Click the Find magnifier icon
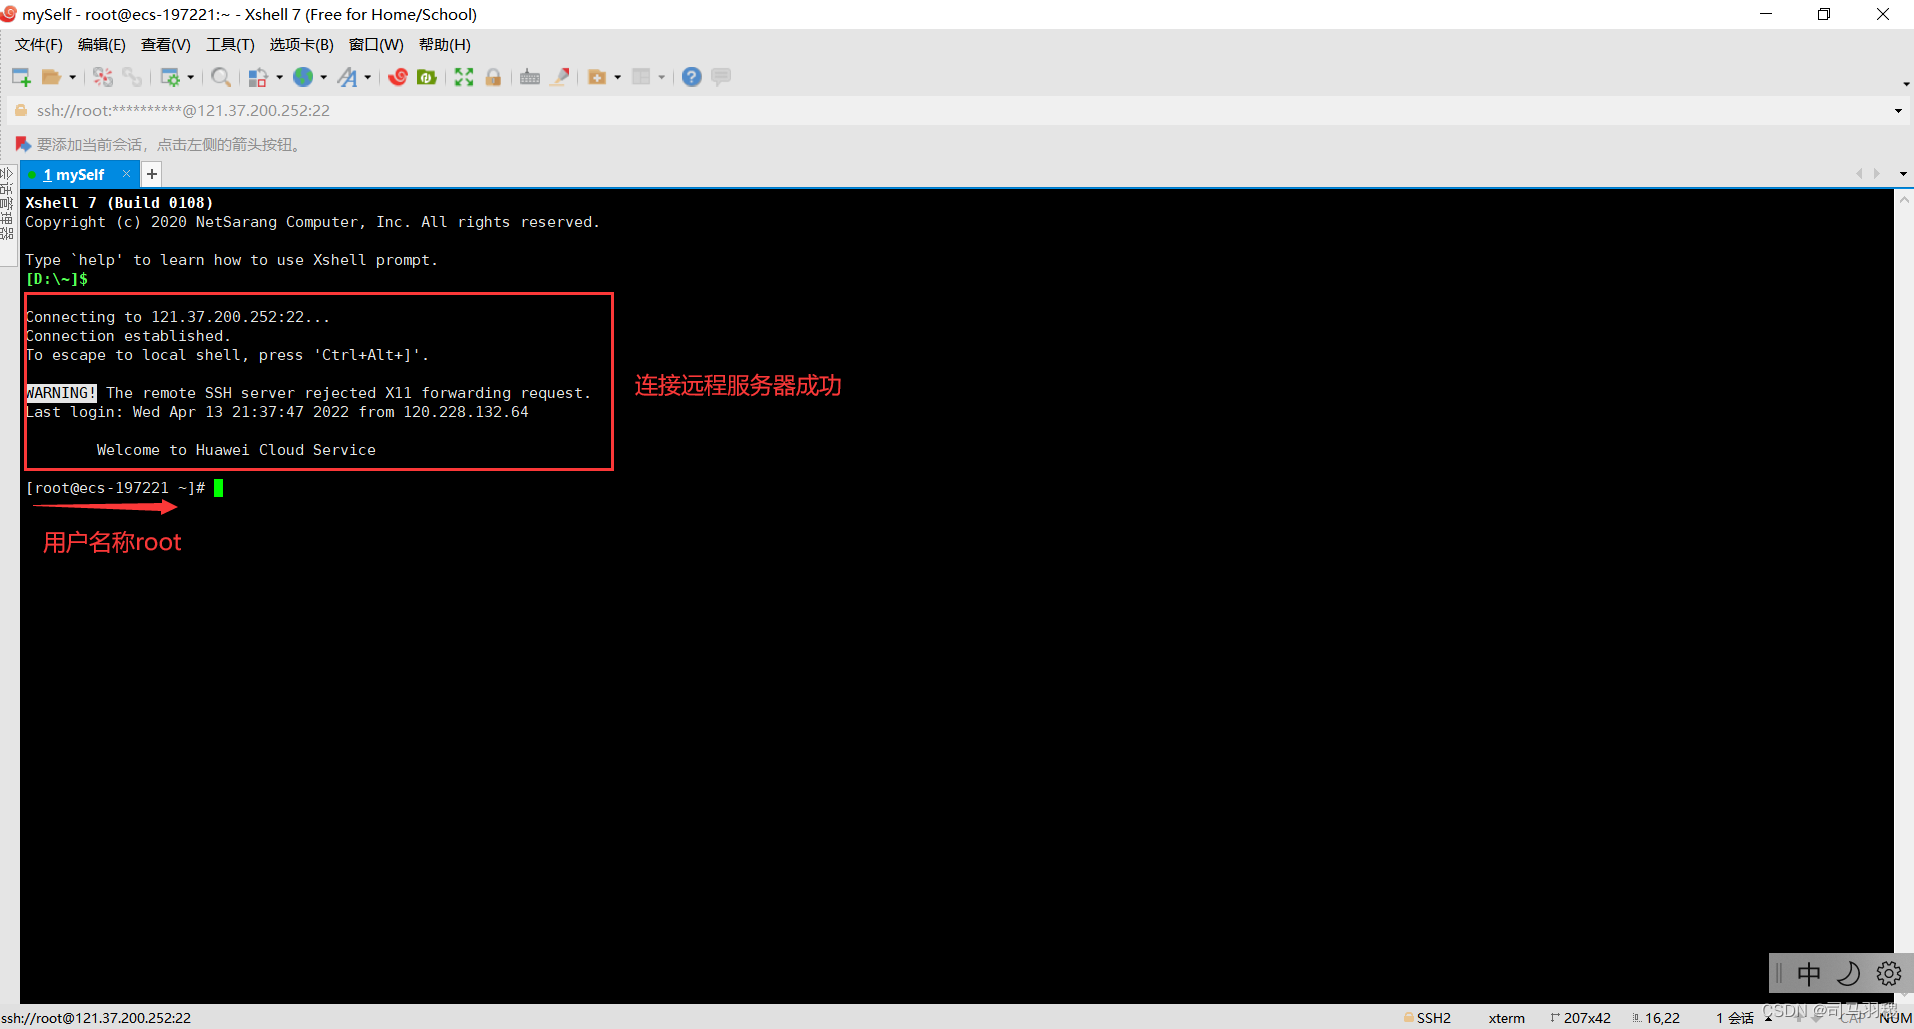 click(x=221, y=77)
